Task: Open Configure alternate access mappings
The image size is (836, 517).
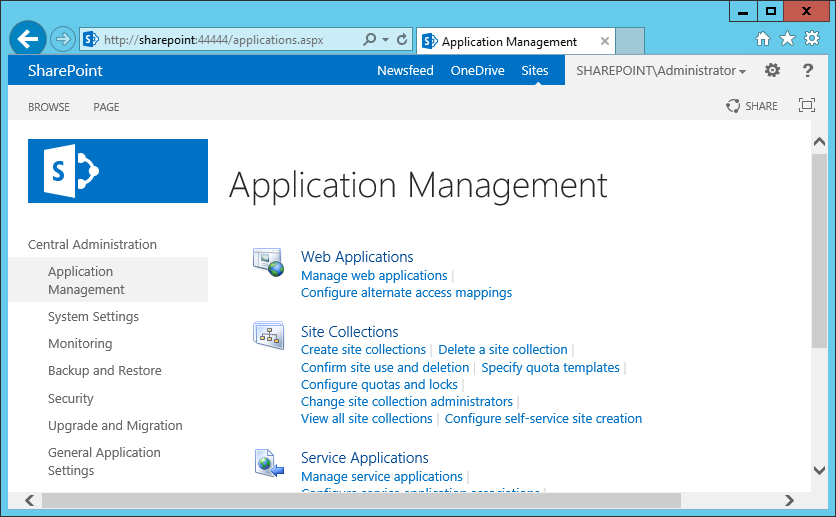Action: point(406,293)
